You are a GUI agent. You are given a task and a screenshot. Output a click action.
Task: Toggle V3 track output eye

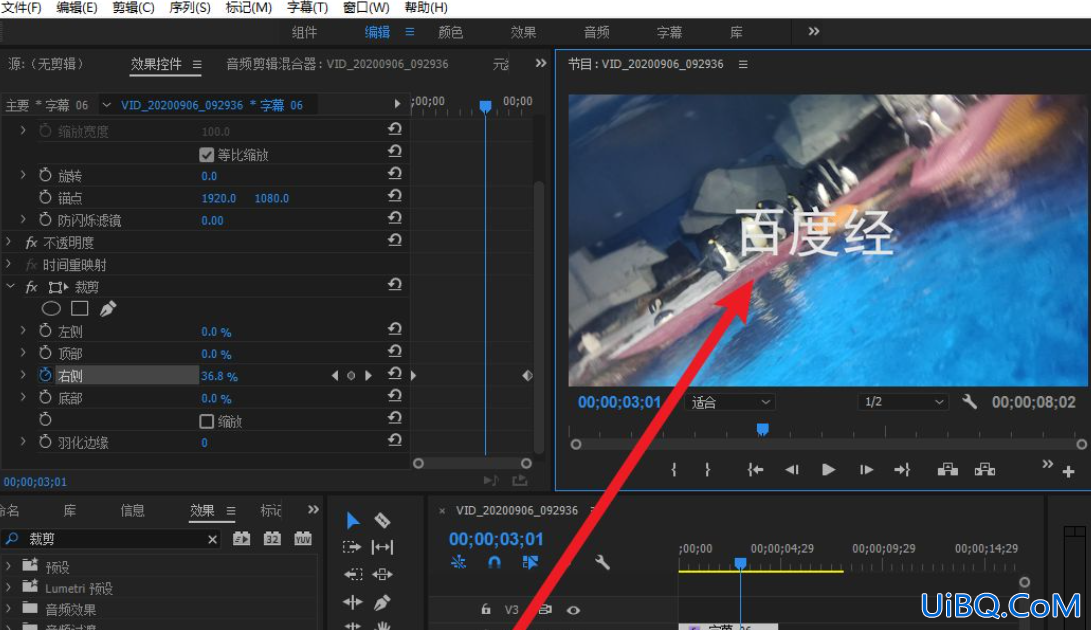click(x=573, y=610)
